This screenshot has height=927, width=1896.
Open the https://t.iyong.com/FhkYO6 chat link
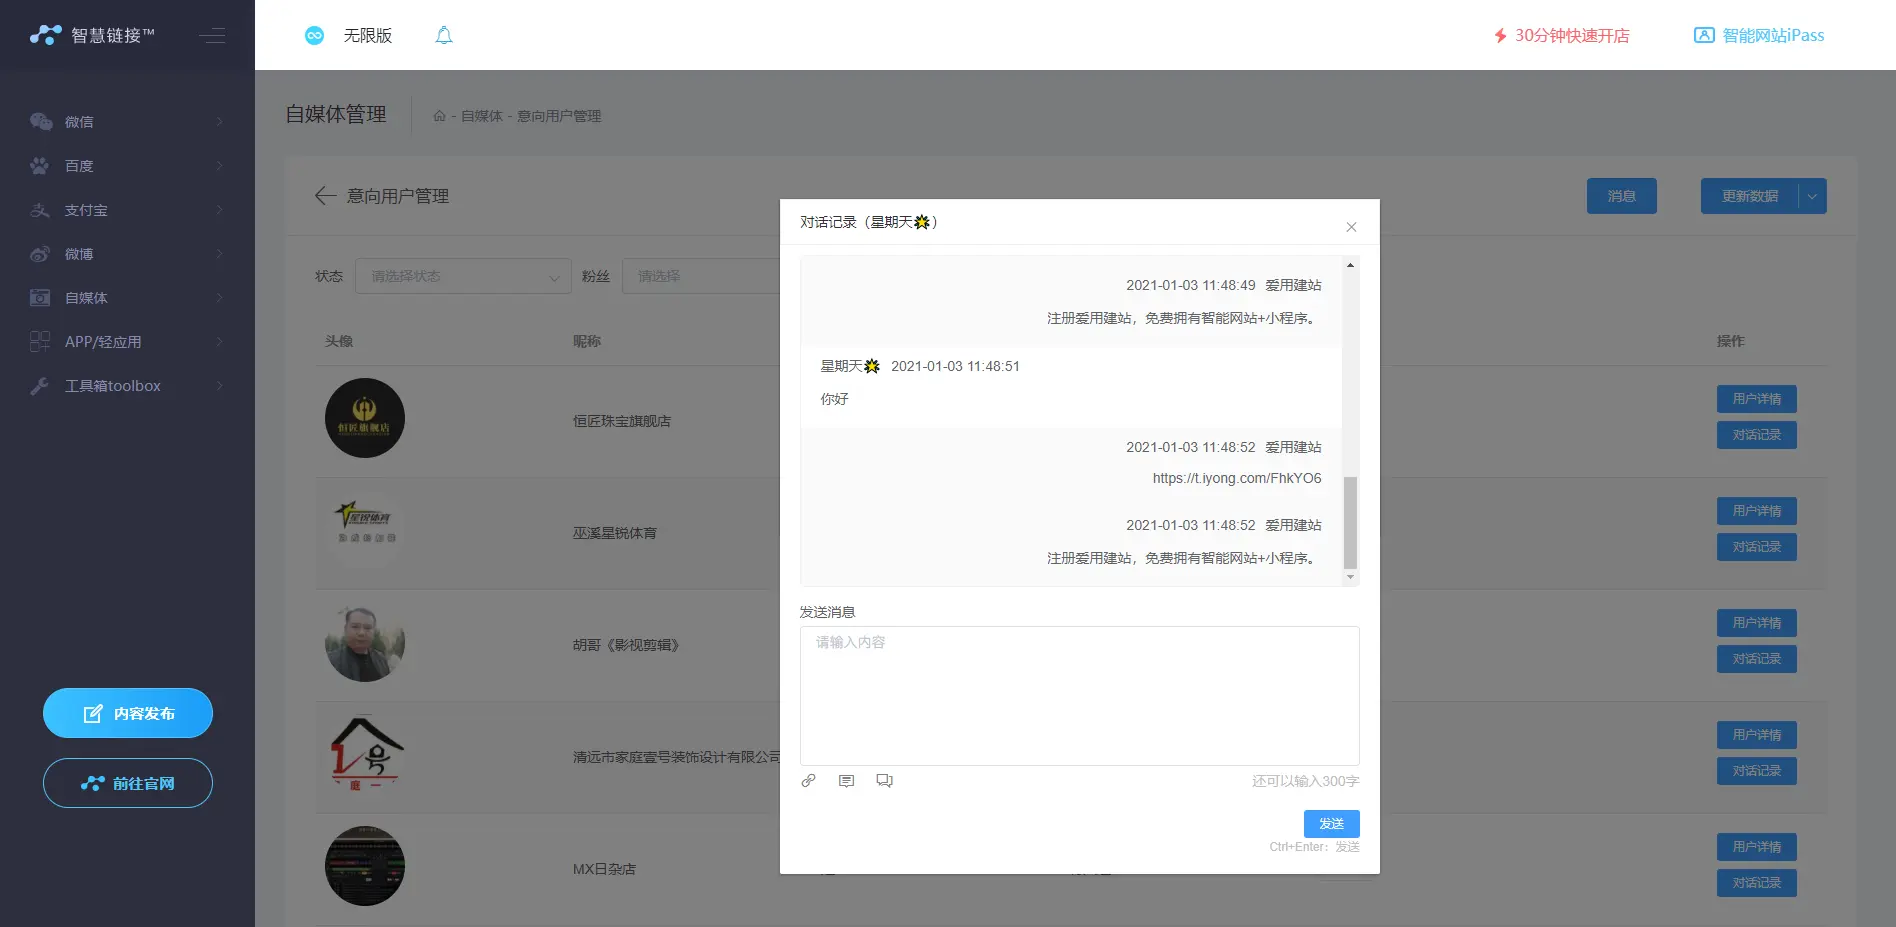tap(1236, 478)
